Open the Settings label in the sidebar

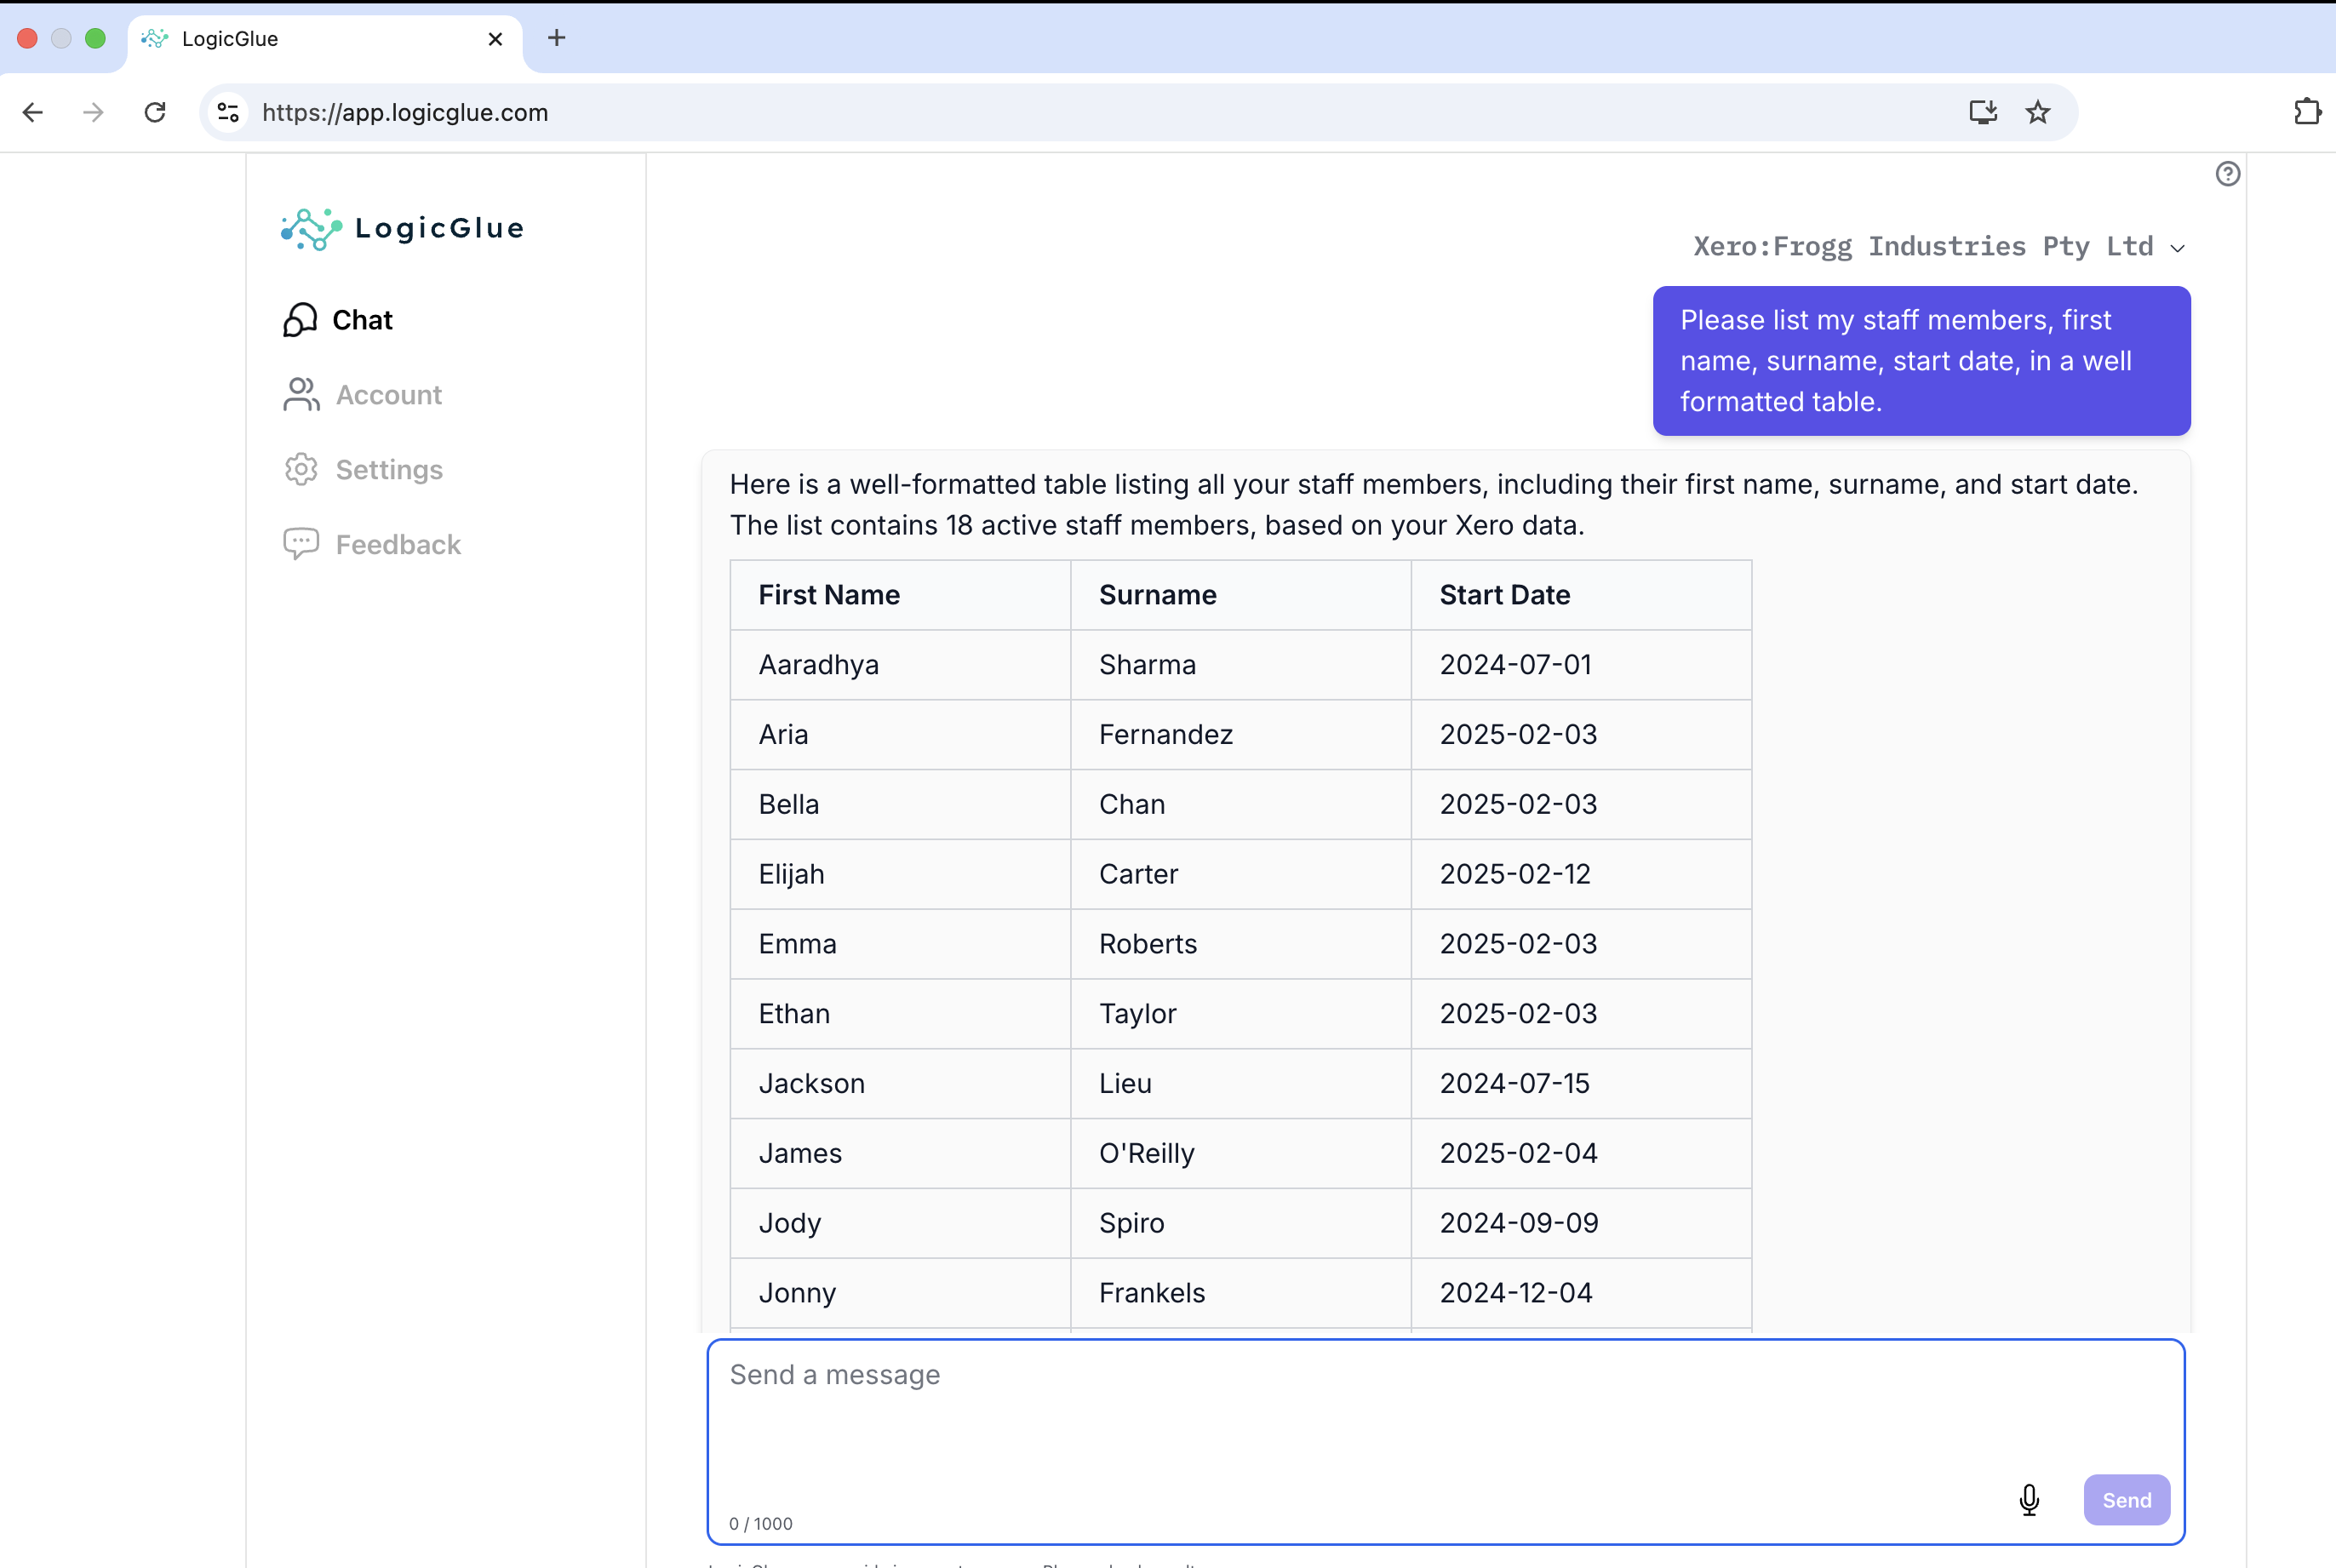click(x=389, y=470)
